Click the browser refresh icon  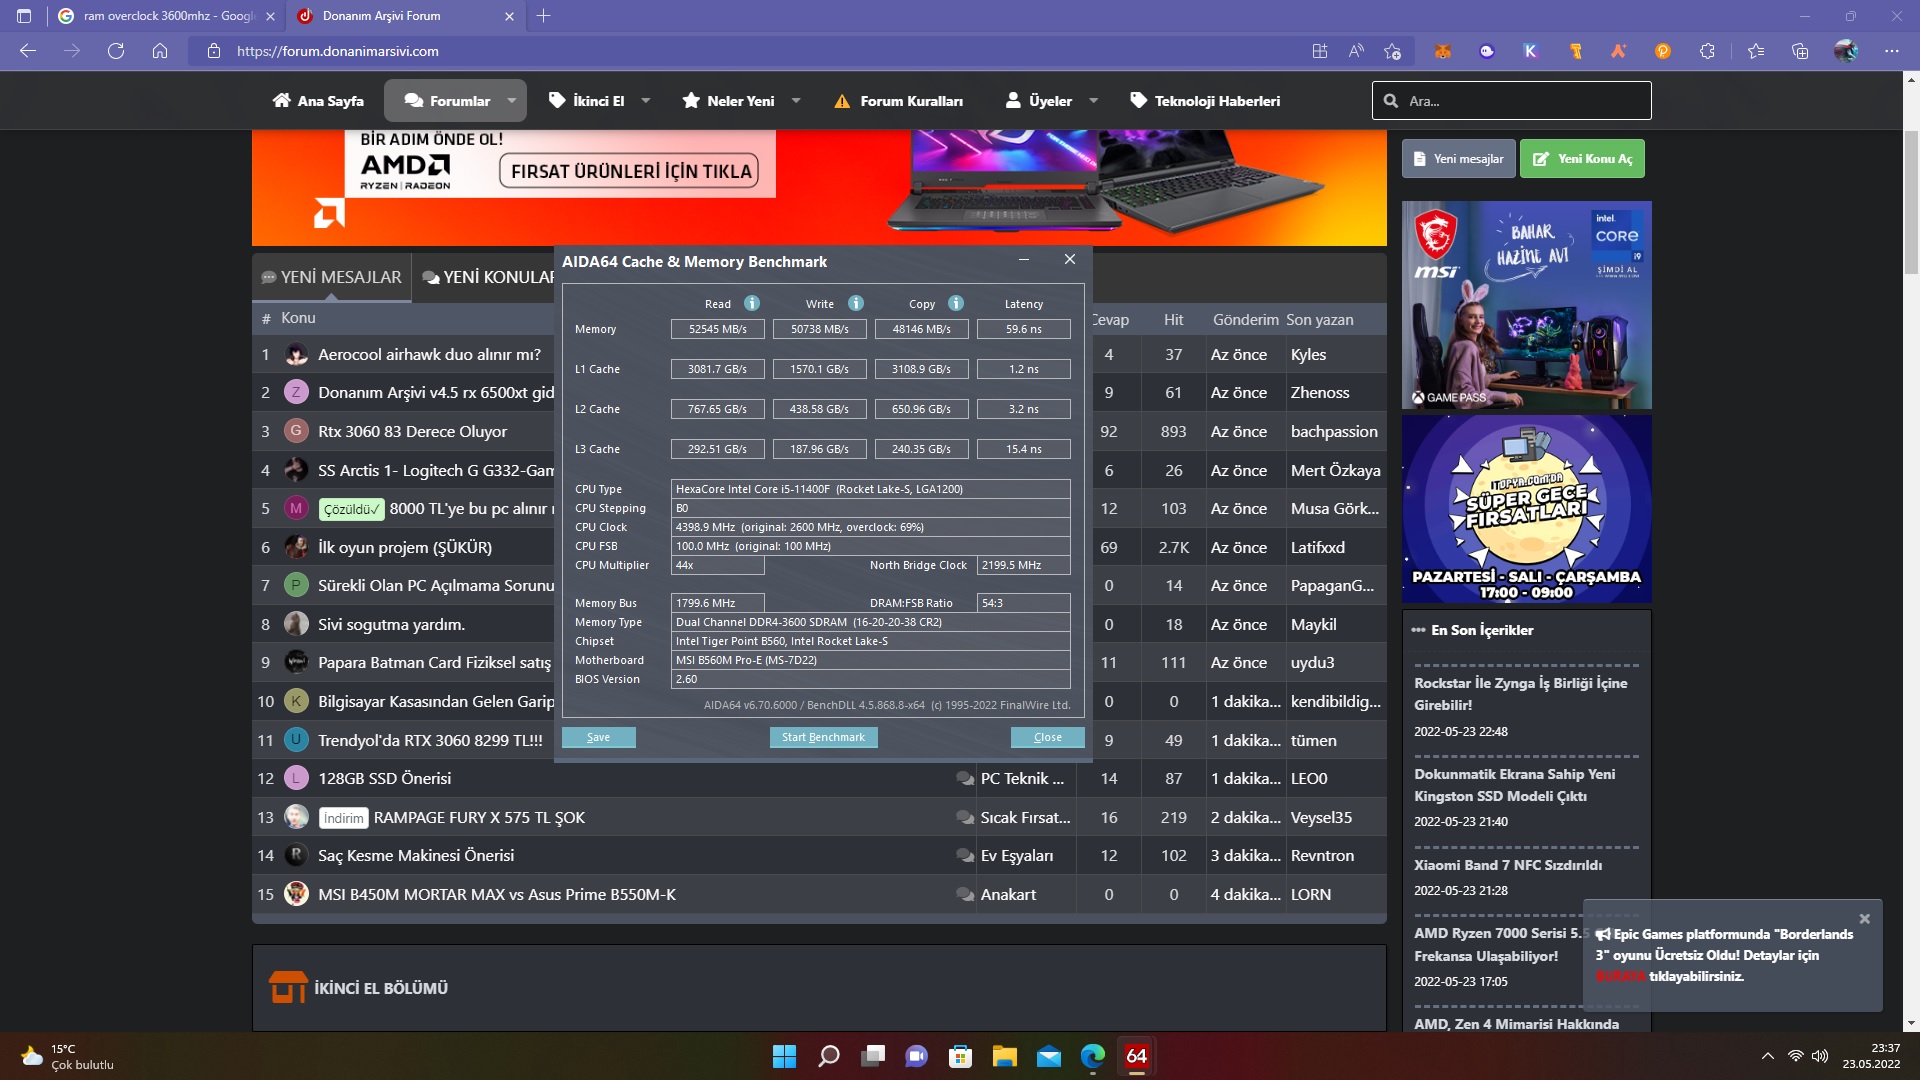(x=116, y=51)
